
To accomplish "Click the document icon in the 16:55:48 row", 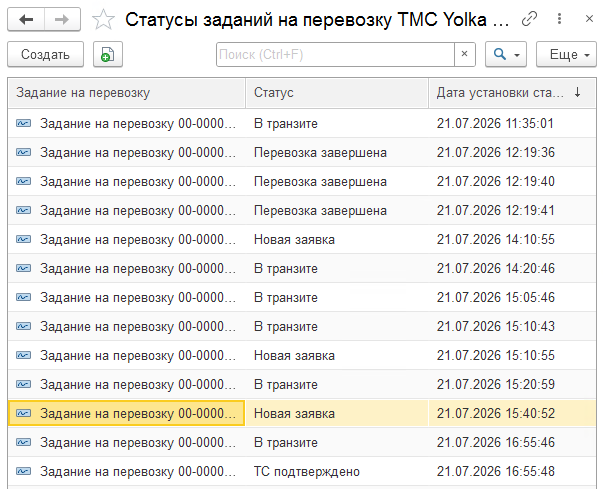I will coord(23,471).
